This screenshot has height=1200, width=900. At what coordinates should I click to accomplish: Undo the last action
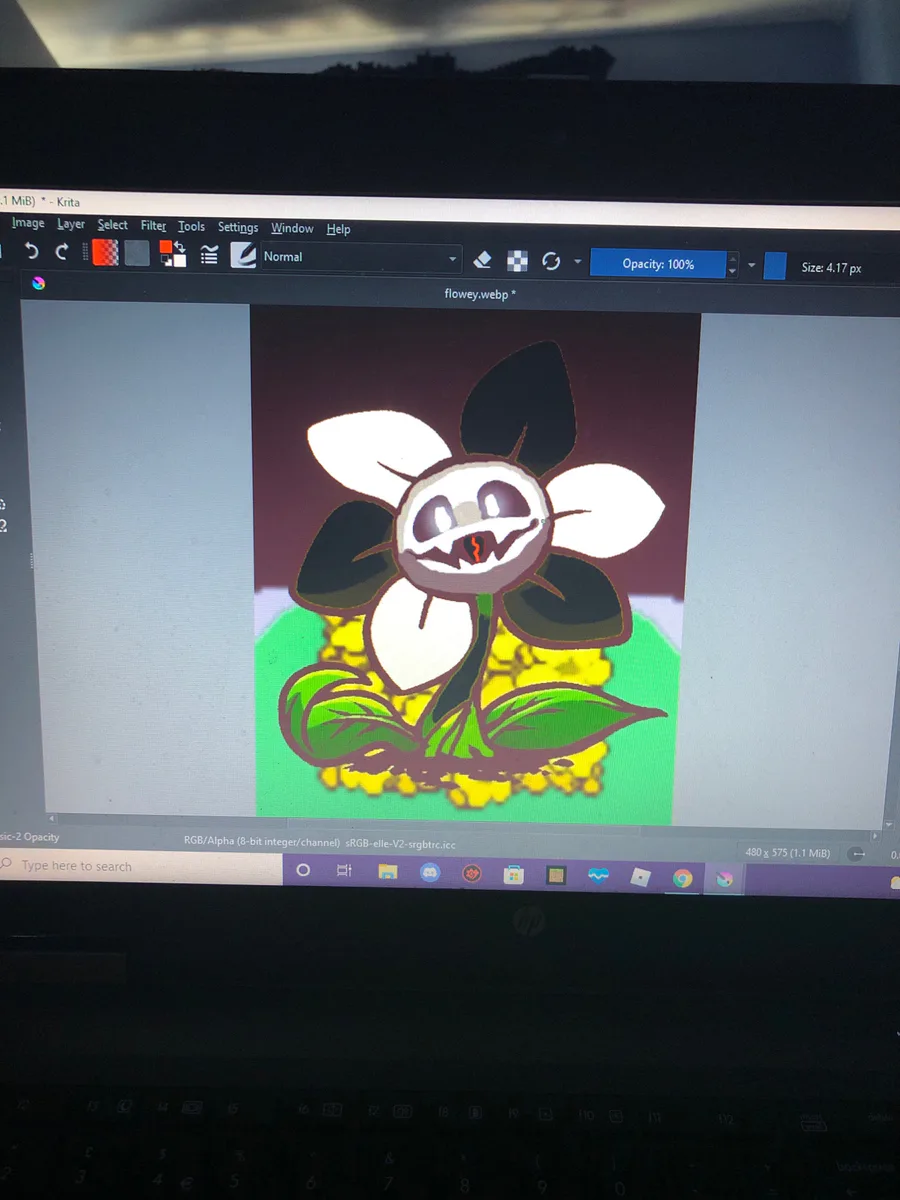pos(31,252)
